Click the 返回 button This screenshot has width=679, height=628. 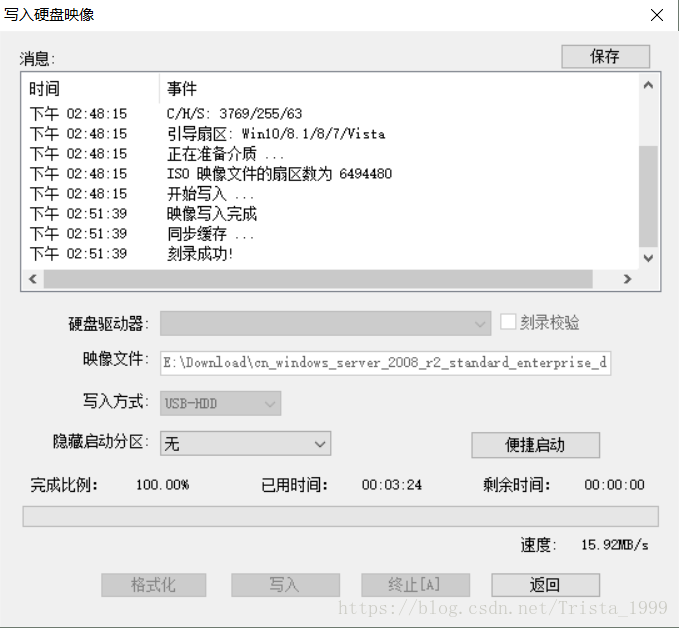545,585
